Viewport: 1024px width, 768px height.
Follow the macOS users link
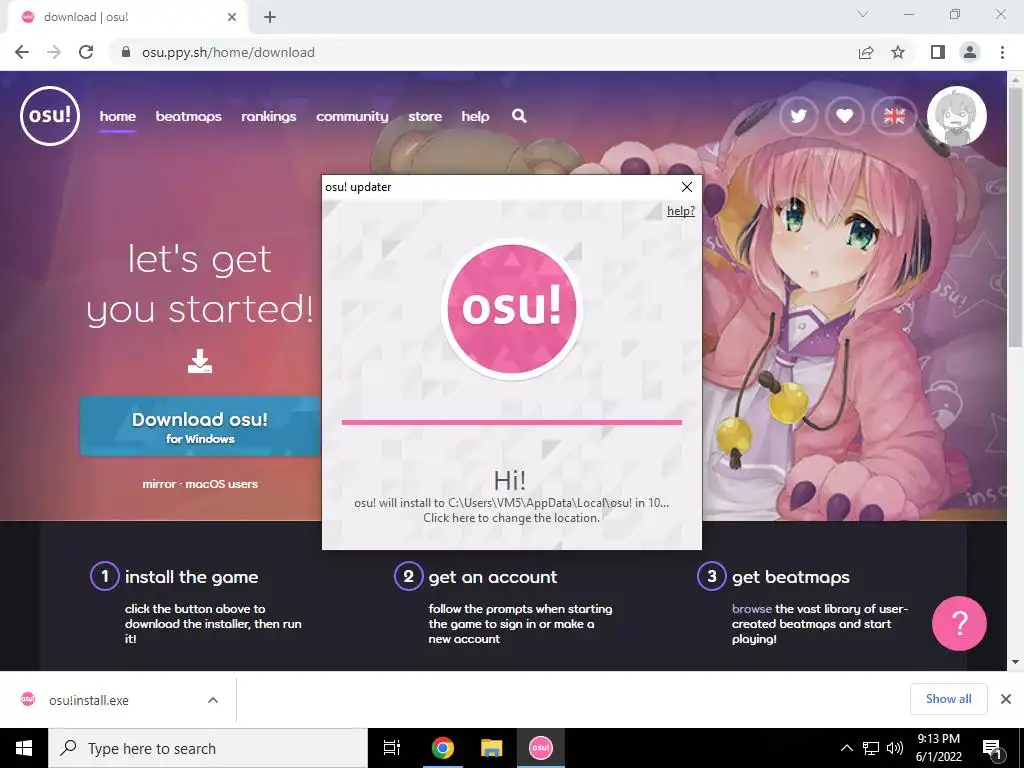coord(221,484)
